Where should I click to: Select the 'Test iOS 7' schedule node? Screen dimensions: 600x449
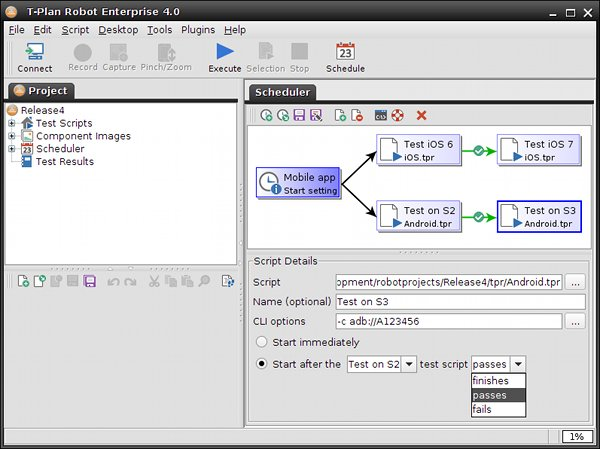[x=538, y=151]
